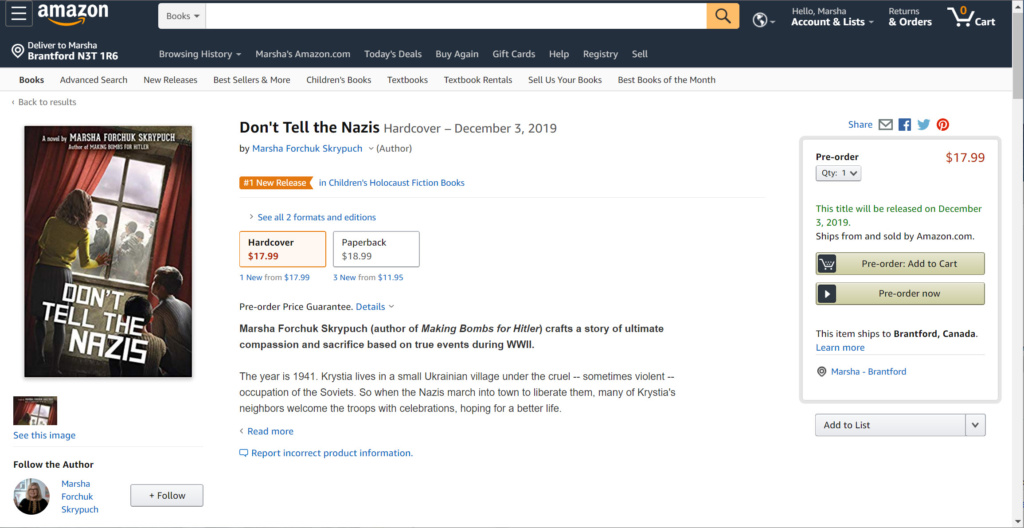Open the shopping cart
This screenshot has width=1024, height=528.
(x=970, y=17)
